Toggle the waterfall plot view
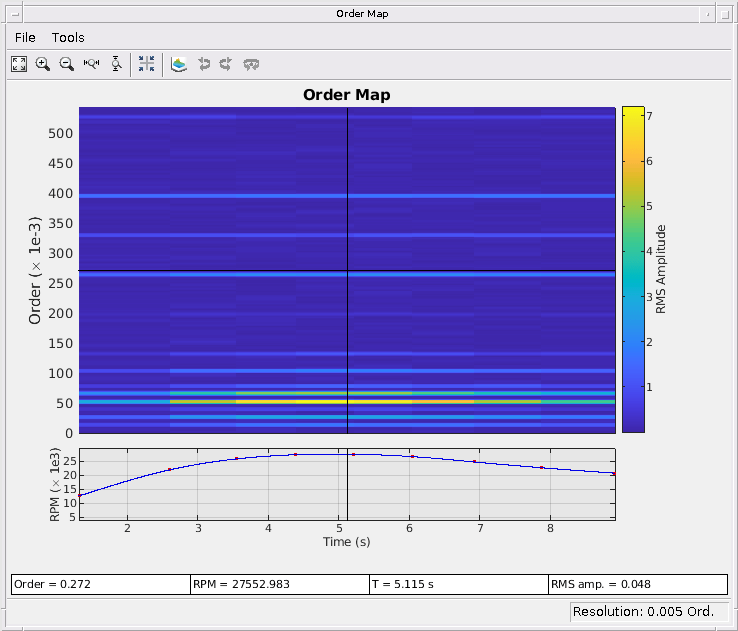This screenshot has width=738, height=631. pos(179,64)
